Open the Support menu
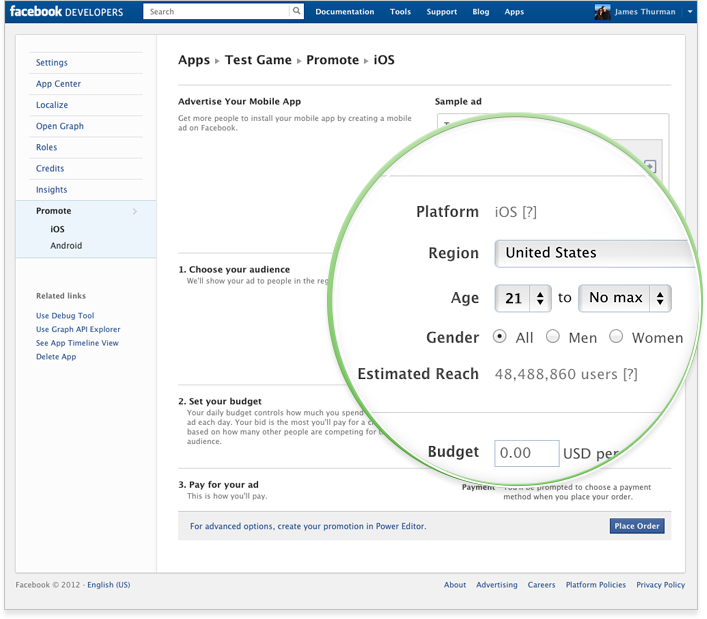The height and width of the screenshot is (619, 707). tap(441, 12)
